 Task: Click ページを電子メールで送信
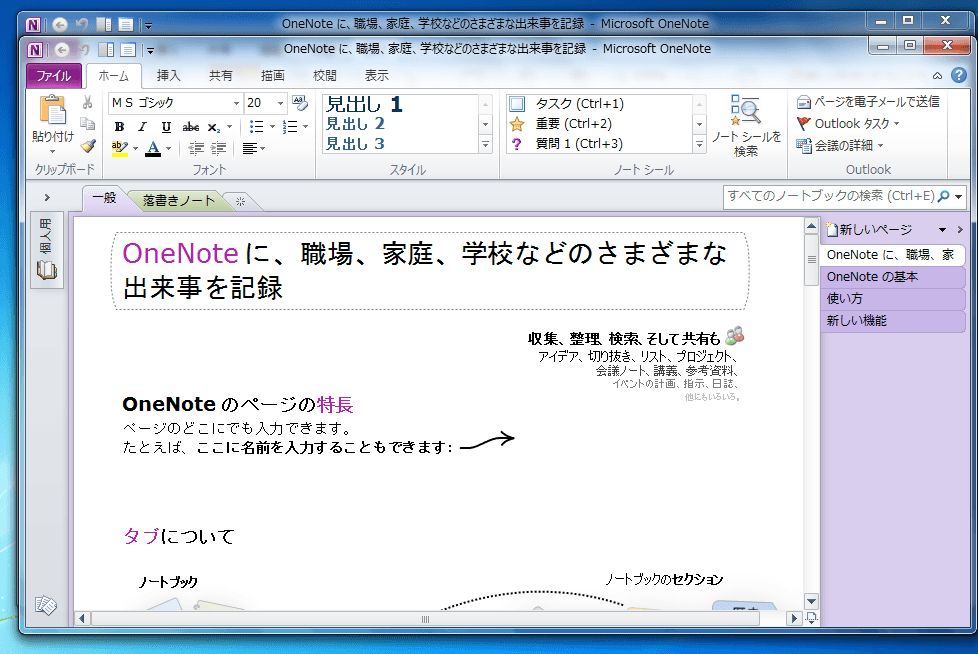click(868, 102)
